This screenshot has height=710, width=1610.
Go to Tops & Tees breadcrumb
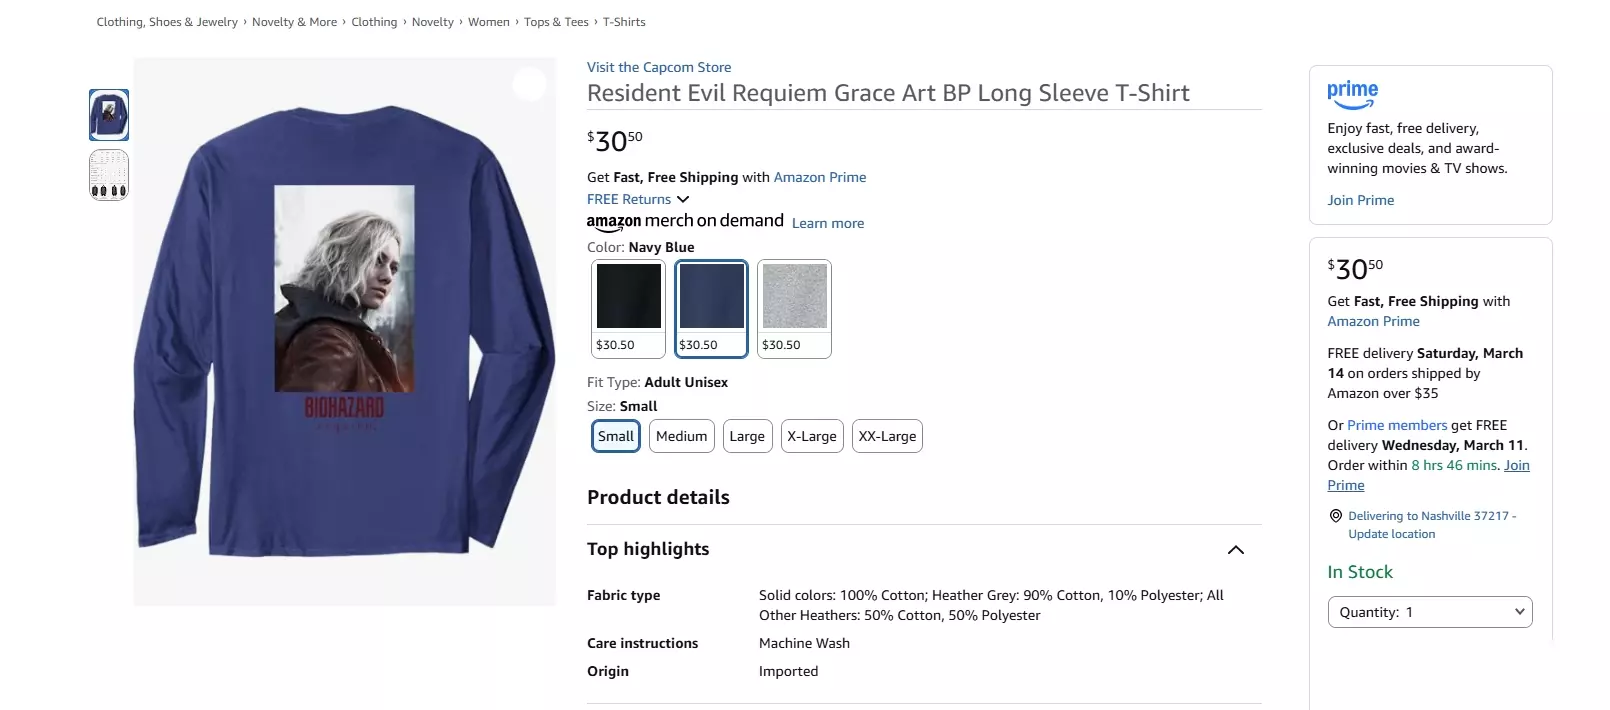556,22
